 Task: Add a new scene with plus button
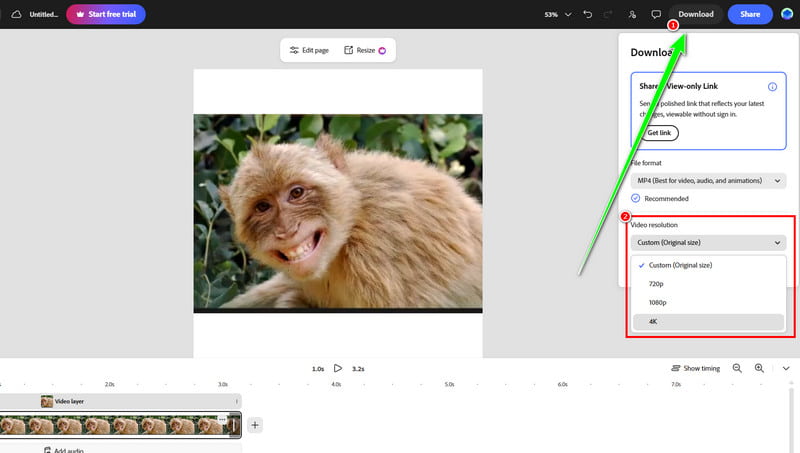point(255,425)
